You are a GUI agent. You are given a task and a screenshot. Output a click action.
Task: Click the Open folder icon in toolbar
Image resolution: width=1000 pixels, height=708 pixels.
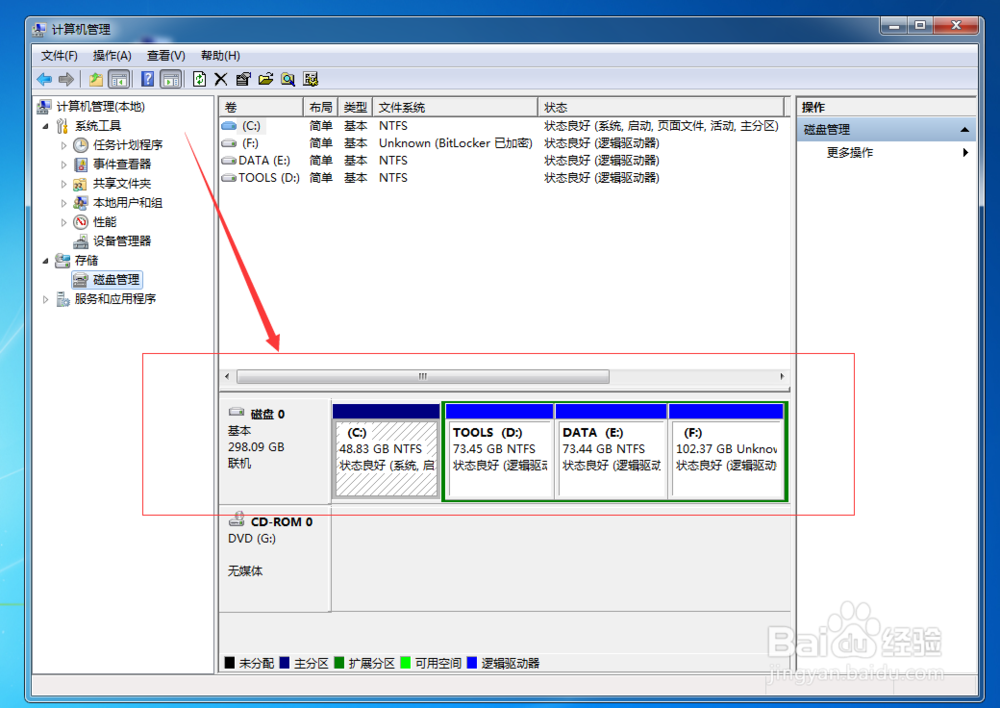coord(266,79)
